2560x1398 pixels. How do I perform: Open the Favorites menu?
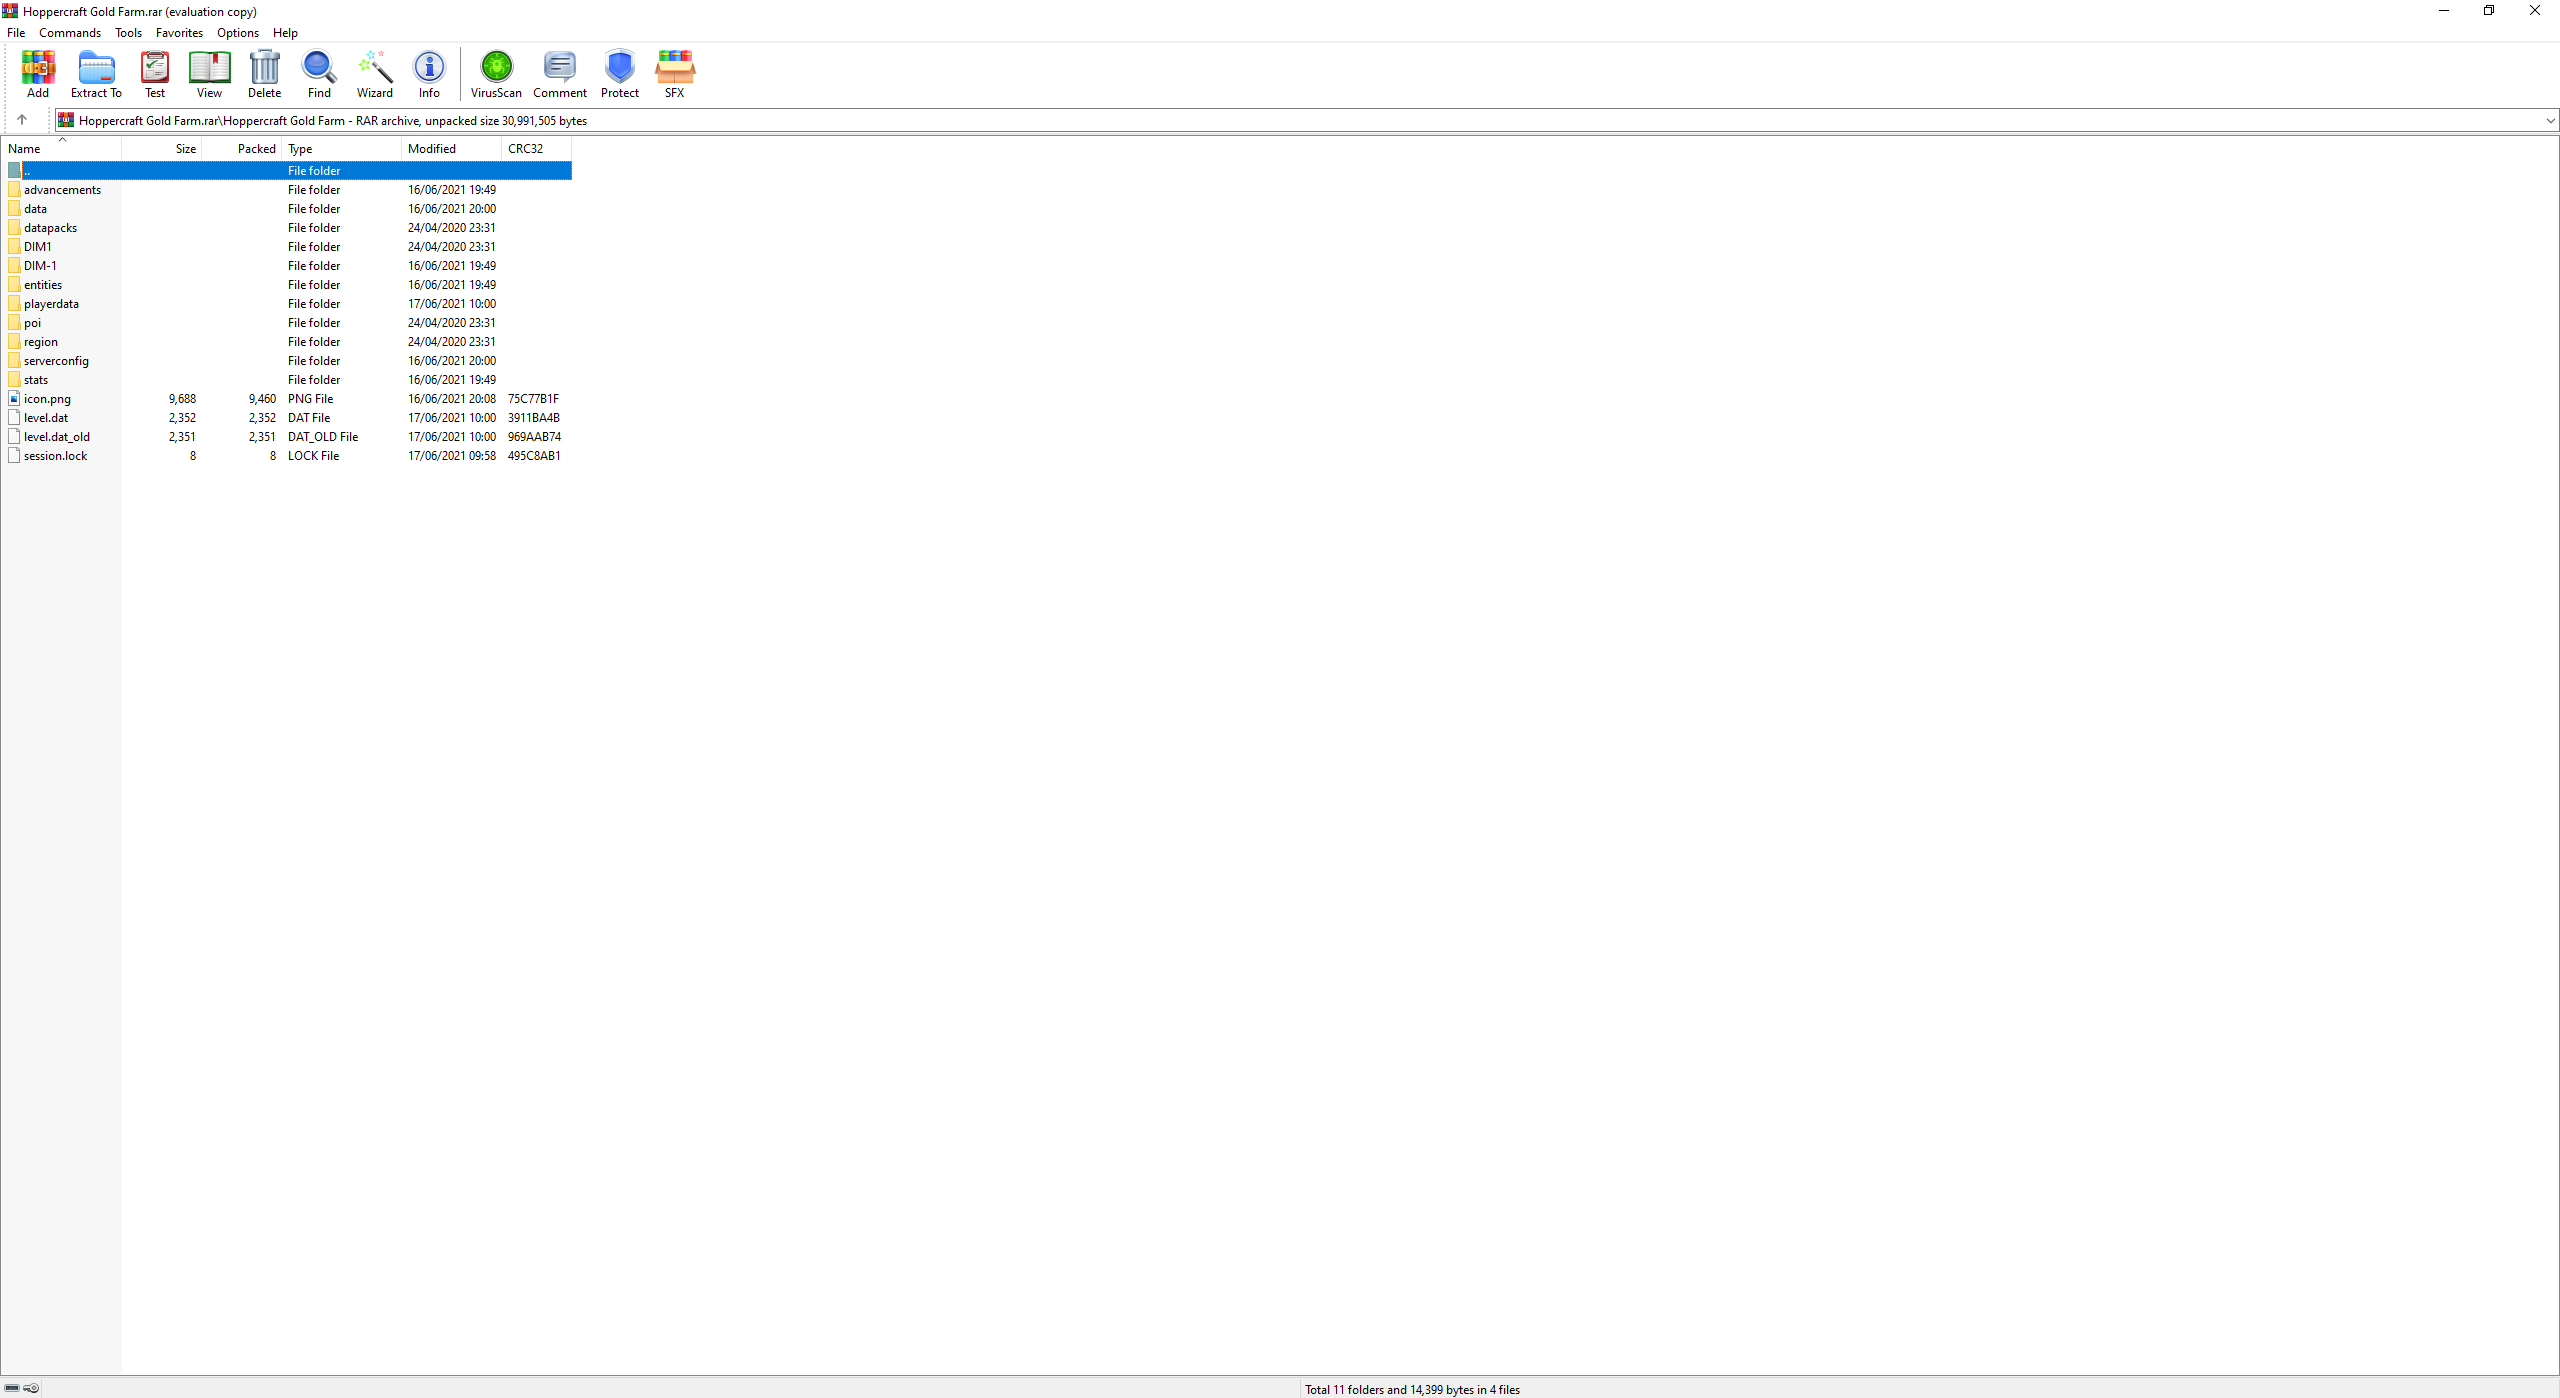pyautogui.click(x=179, y=33)
